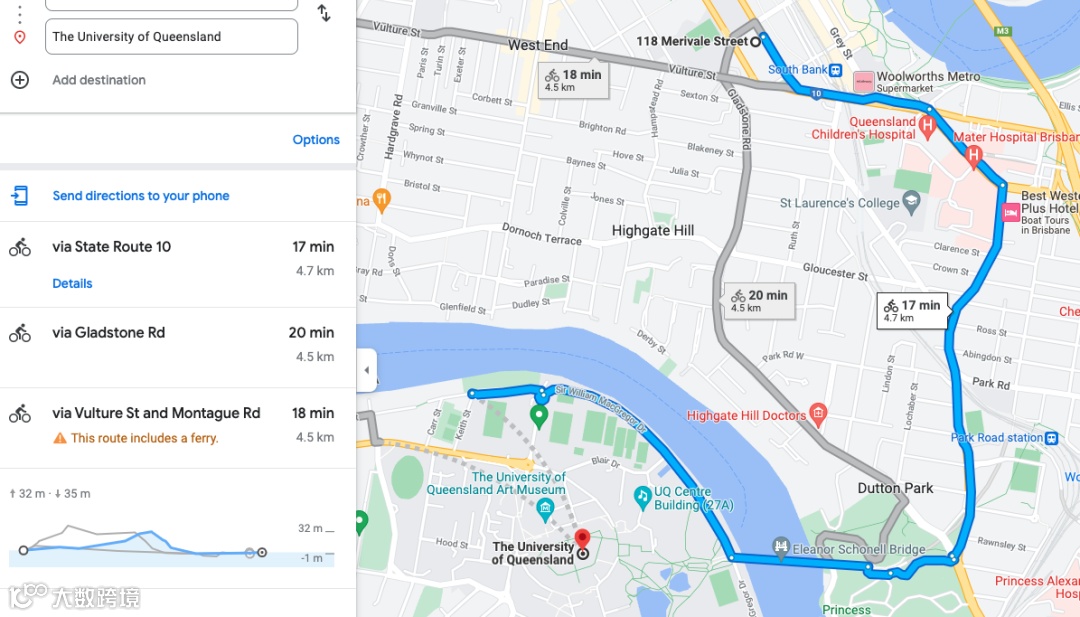Click the elevation profile chart
This screenshot has height=617, width=1080.
(x=172, y=544)
